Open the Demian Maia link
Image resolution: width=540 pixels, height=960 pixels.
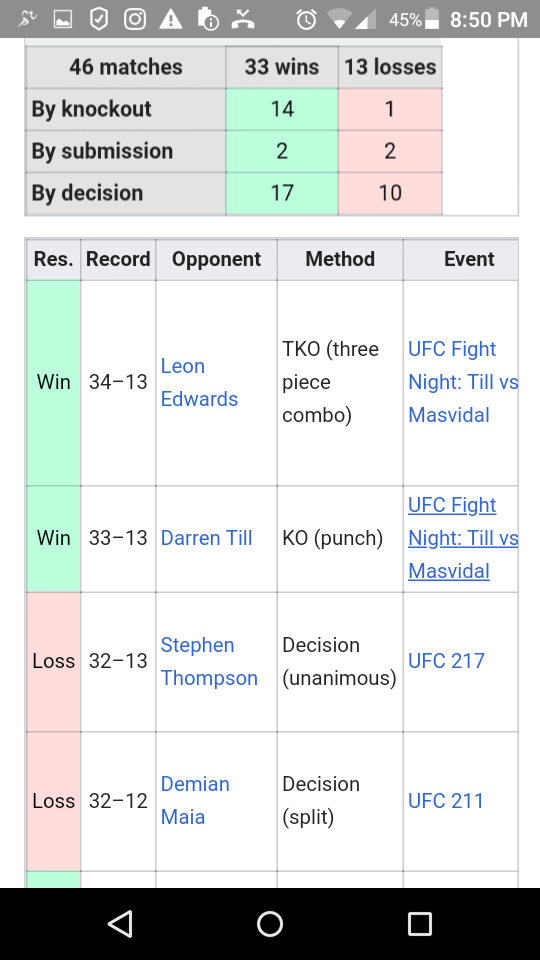click(x=195, y=800)
